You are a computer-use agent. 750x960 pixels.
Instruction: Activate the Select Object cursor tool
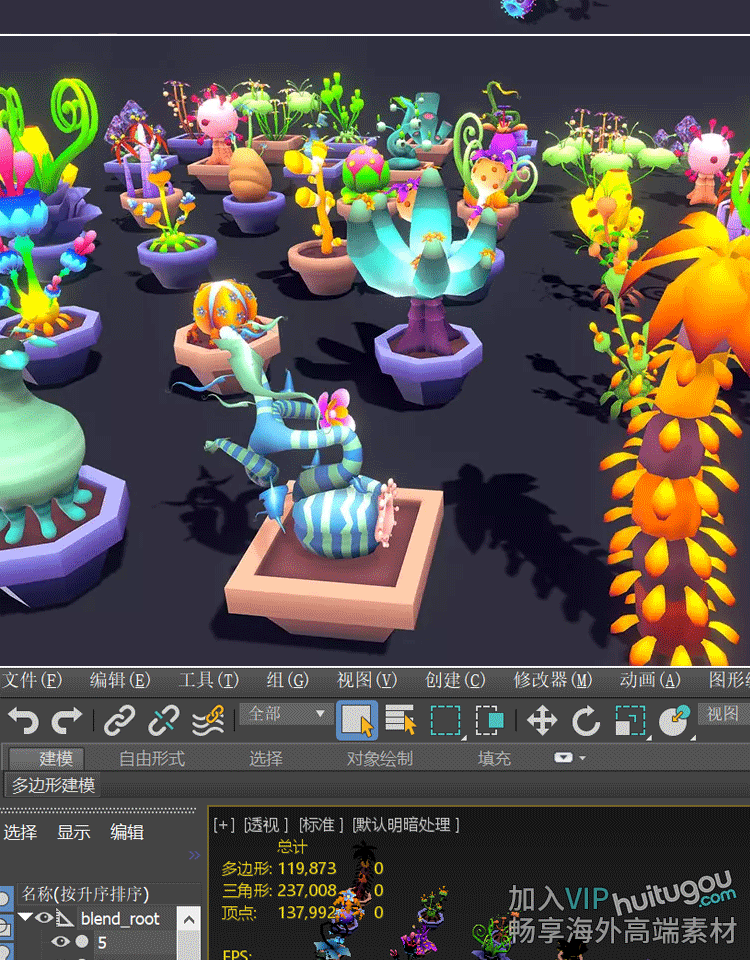pyautogui.click(x=357, y=720)
